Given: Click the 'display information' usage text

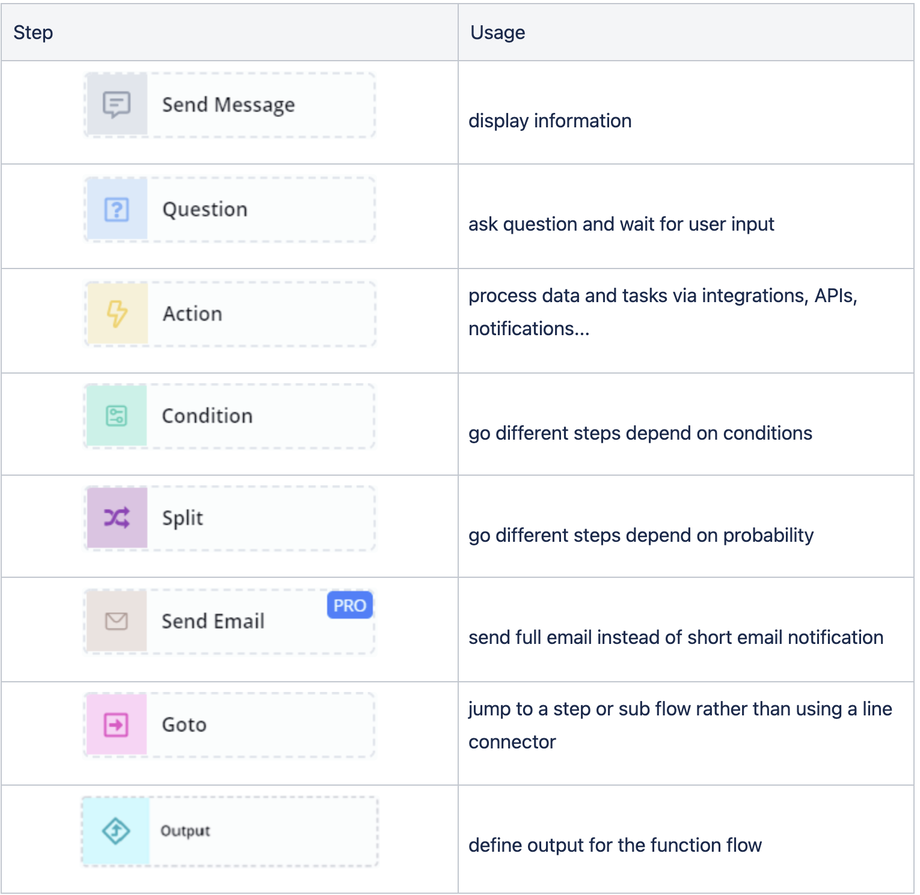Looking at the screenshot, I should click(x=550, y=121).
